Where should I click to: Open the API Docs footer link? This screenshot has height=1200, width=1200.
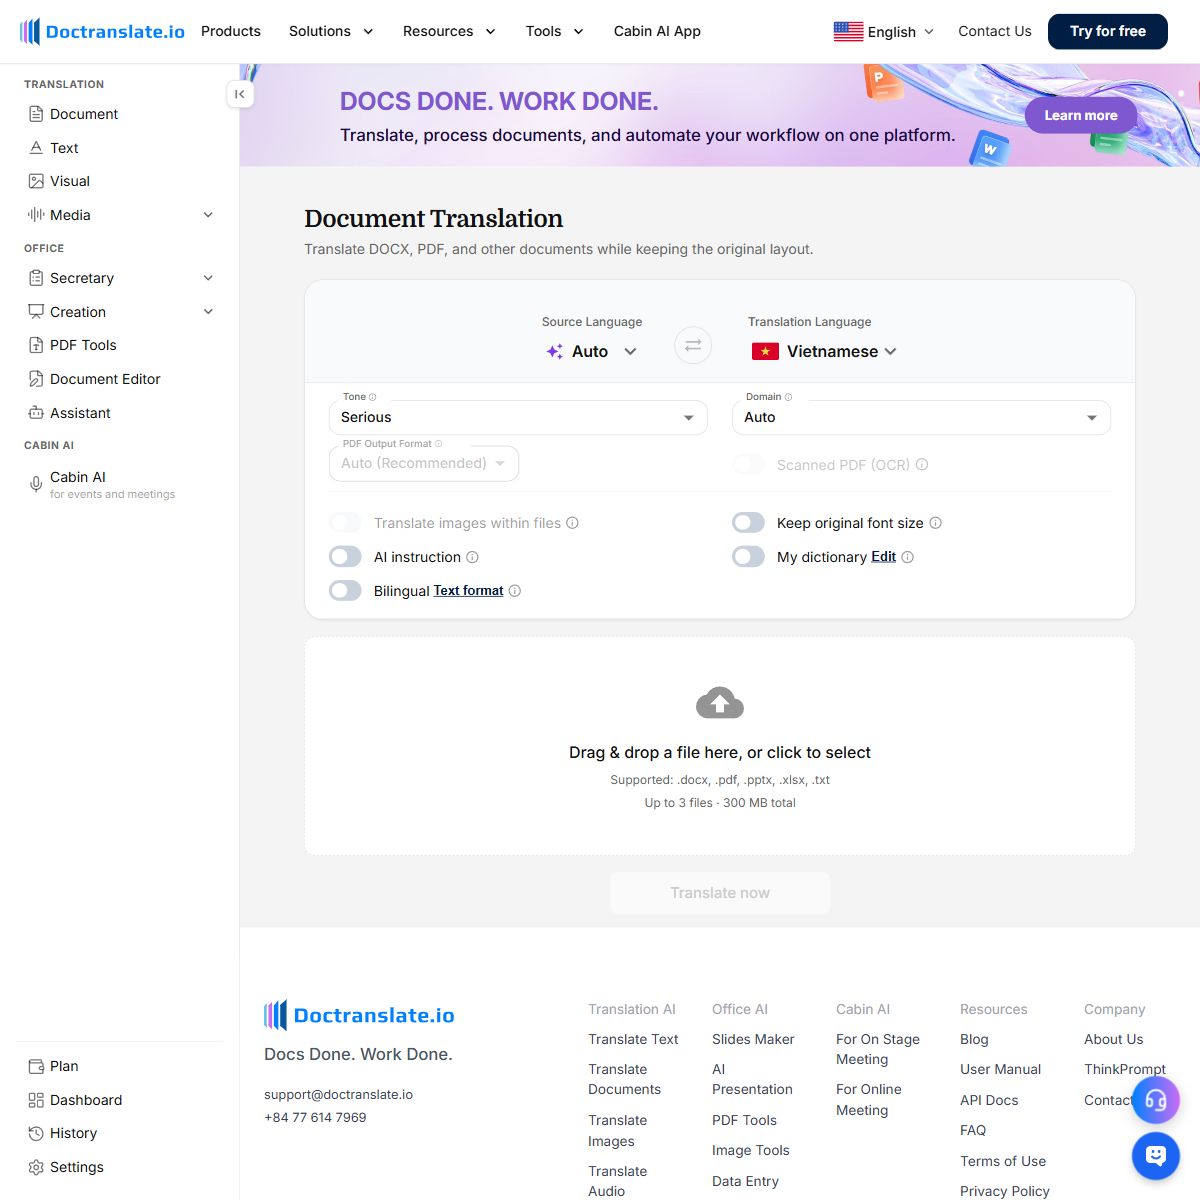click(989, 1100)
